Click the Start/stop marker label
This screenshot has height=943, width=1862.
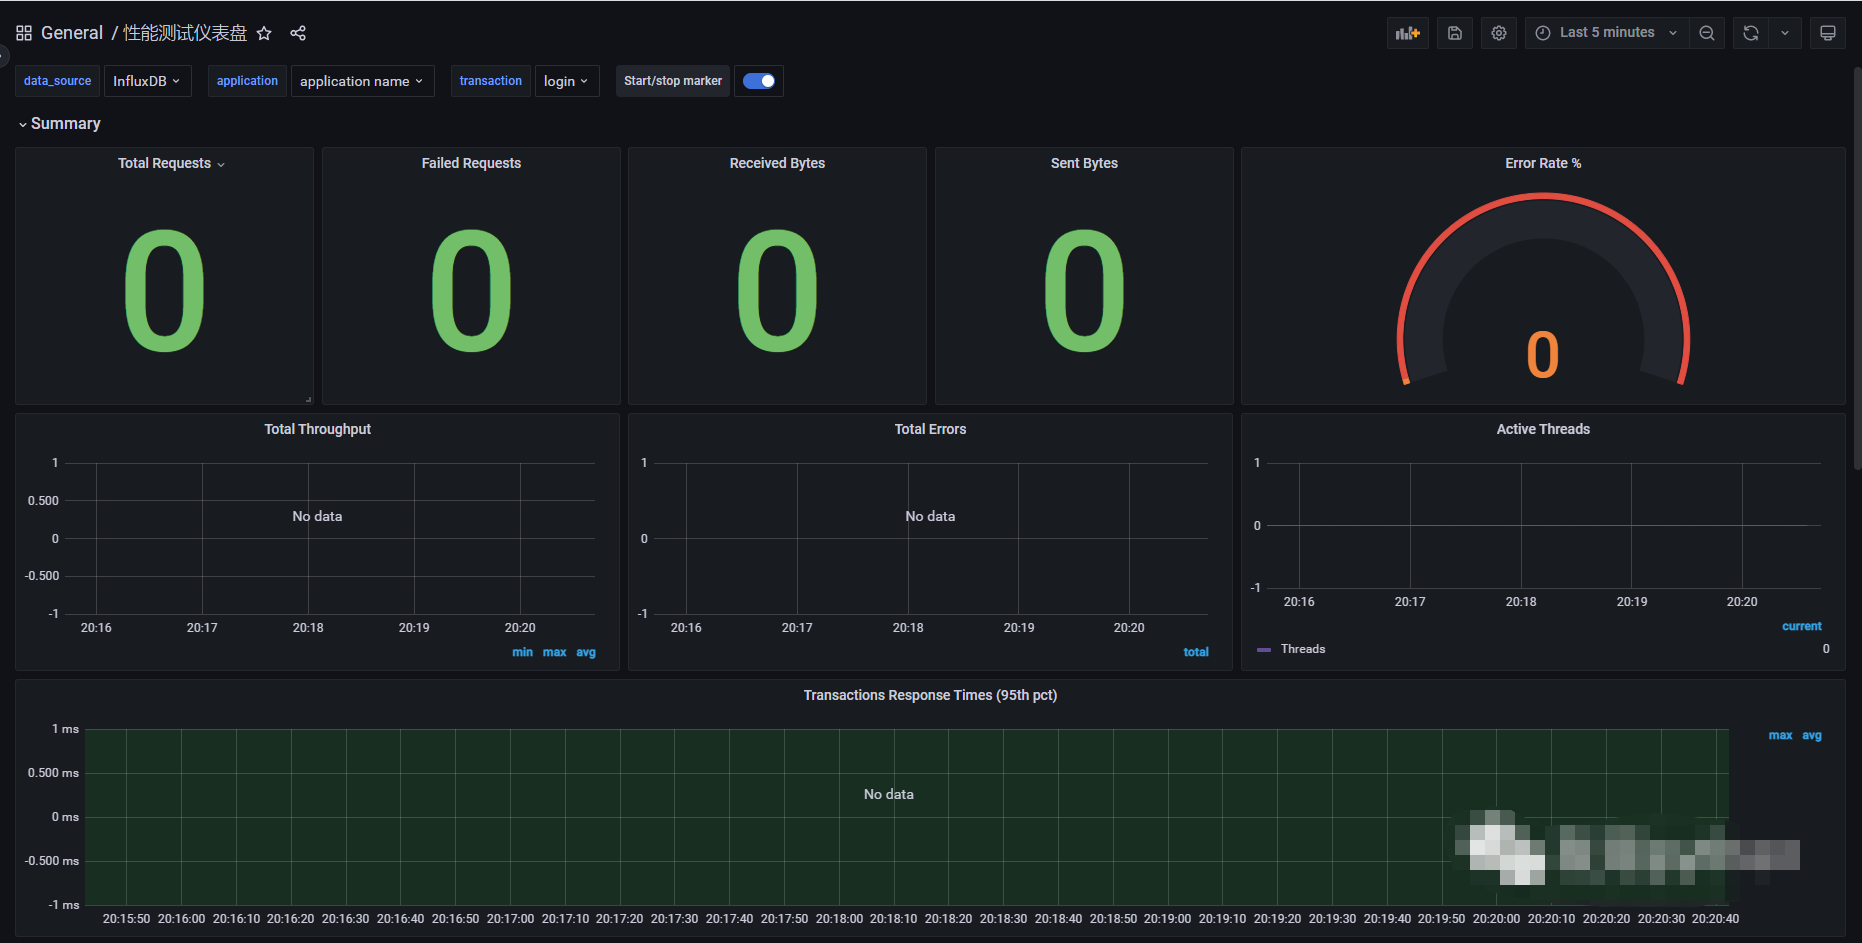tap(673, 81)
